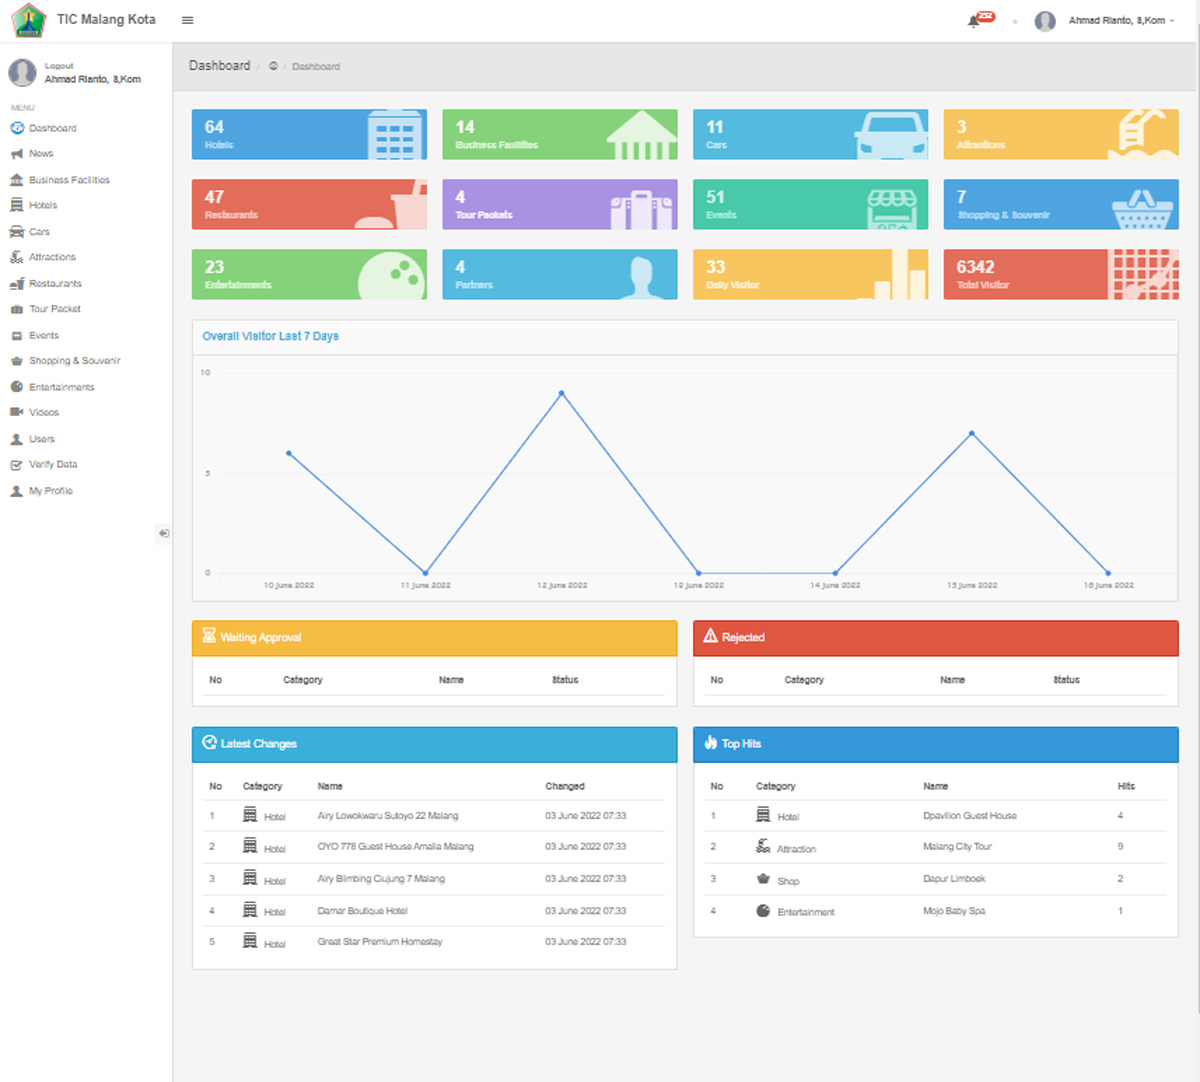The width and height of the screenshot is (1200, 1082).
Task: Click the home icon in breadcrumb
Action: pos(273,66)
